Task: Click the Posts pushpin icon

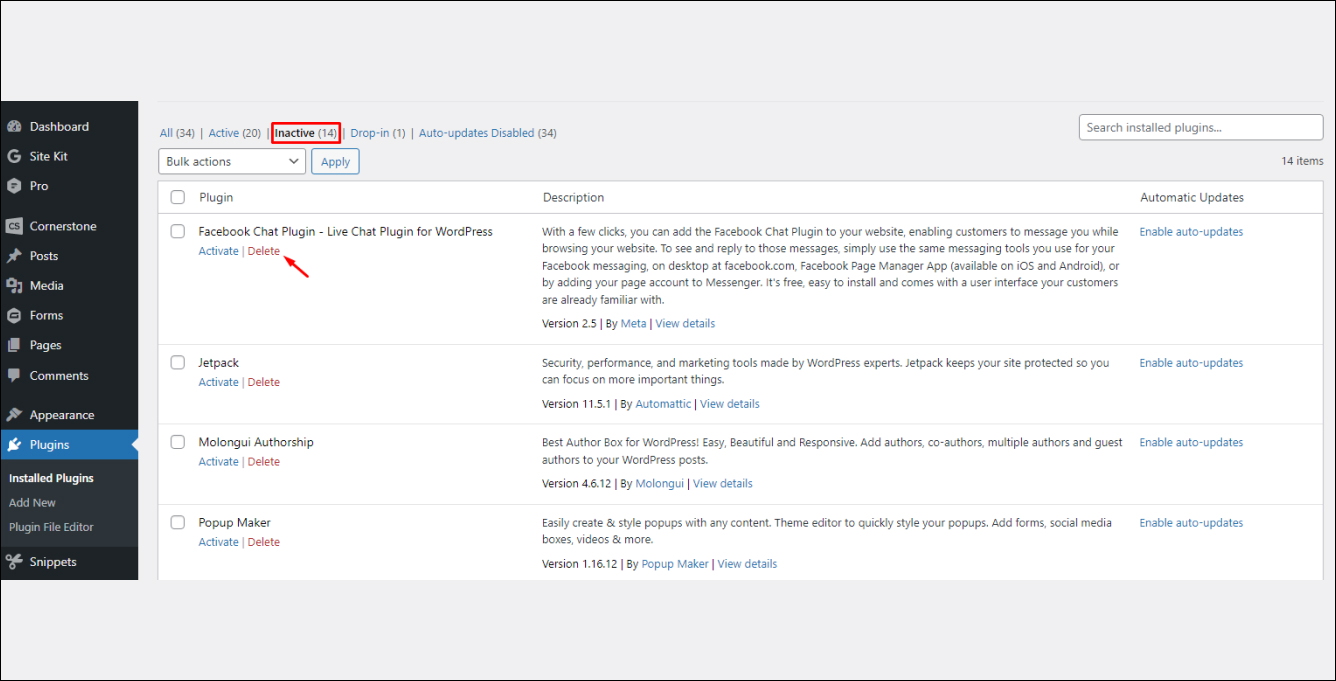Action: click(x=14, y=256)
